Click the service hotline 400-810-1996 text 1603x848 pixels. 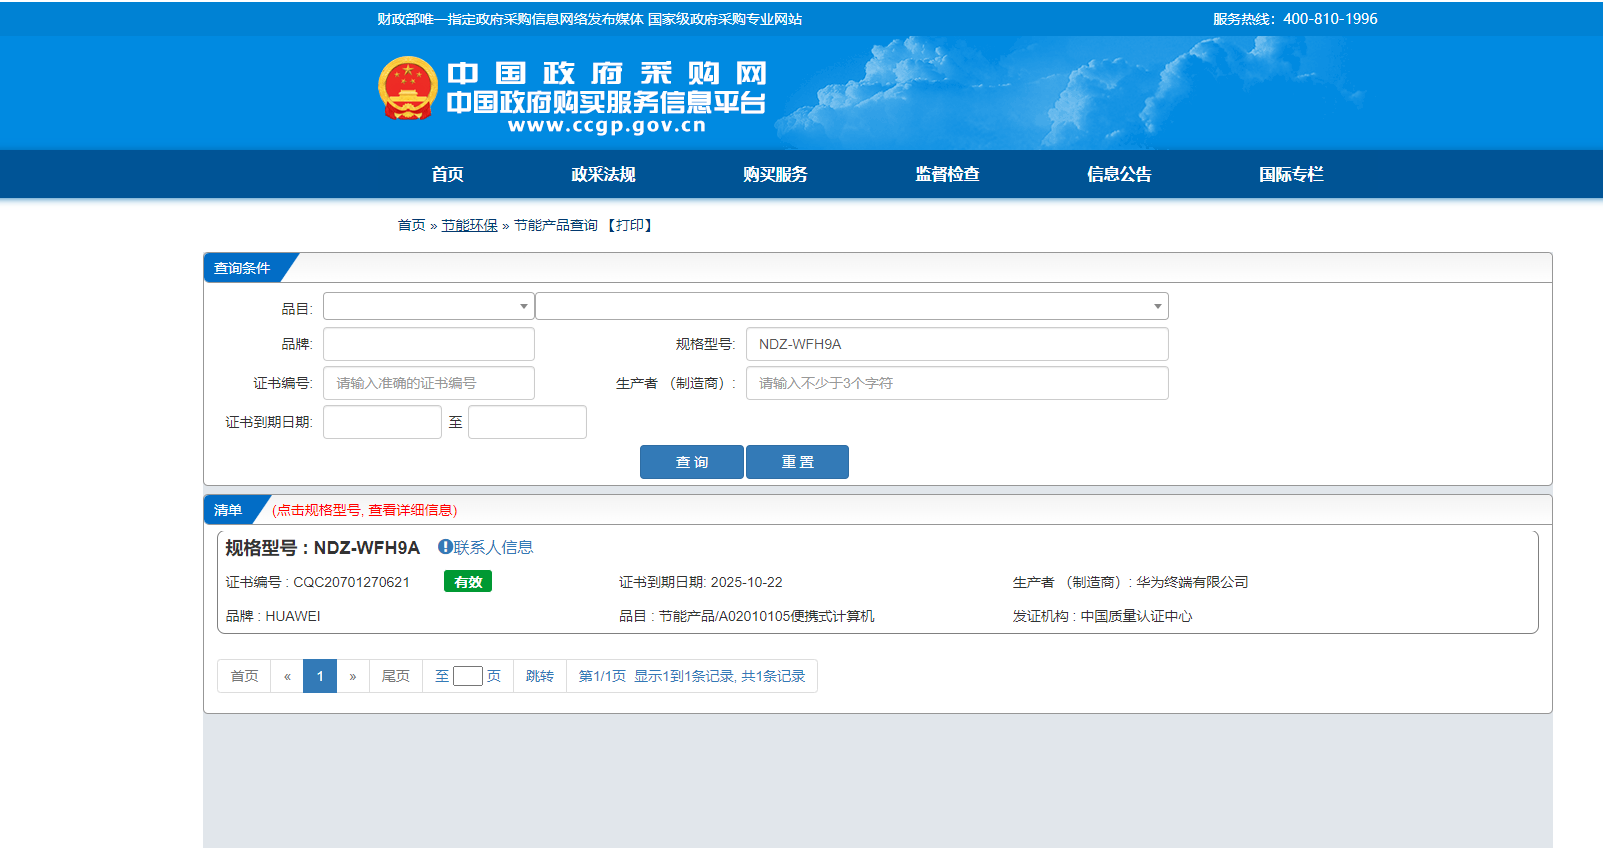[1330, 19]
